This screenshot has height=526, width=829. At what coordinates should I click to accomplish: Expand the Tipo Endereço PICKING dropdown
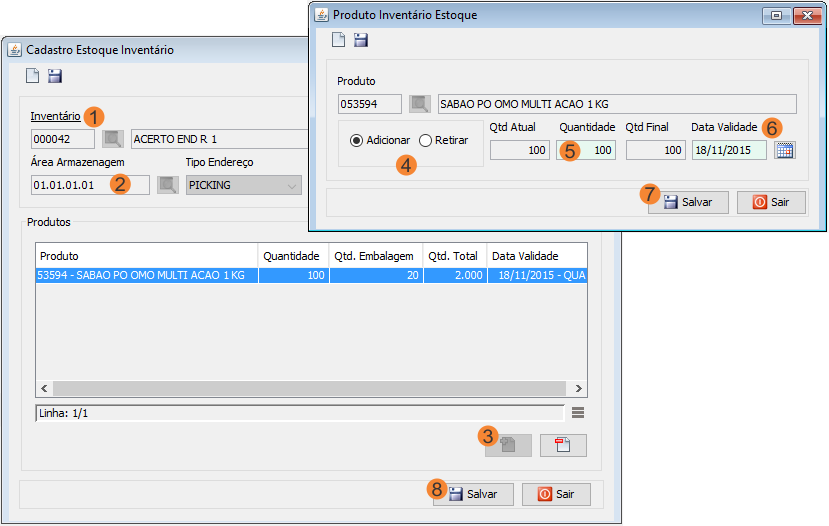(291, 185)
